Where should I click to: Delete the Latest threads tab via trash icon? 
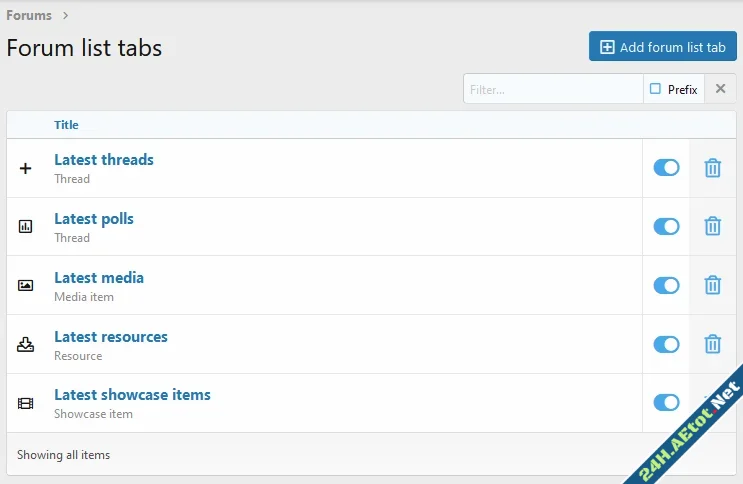pyautogui.click(x=712, y=168)
